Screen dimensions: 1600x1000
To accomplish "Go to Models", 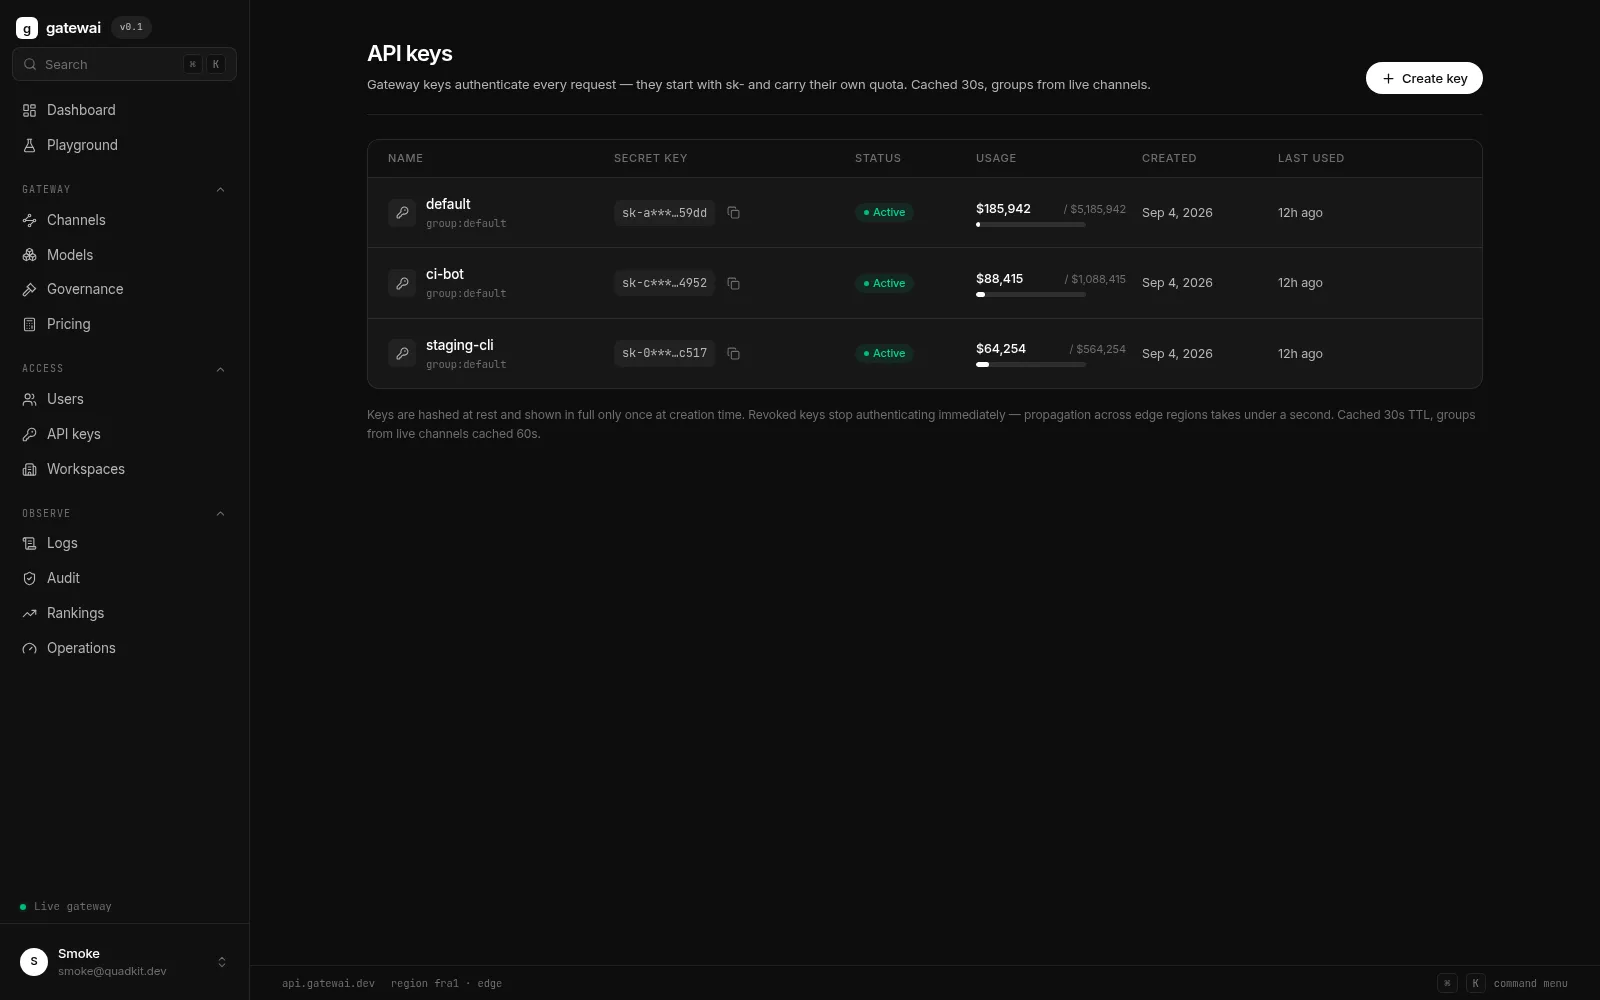I will [x=124, y=255].
